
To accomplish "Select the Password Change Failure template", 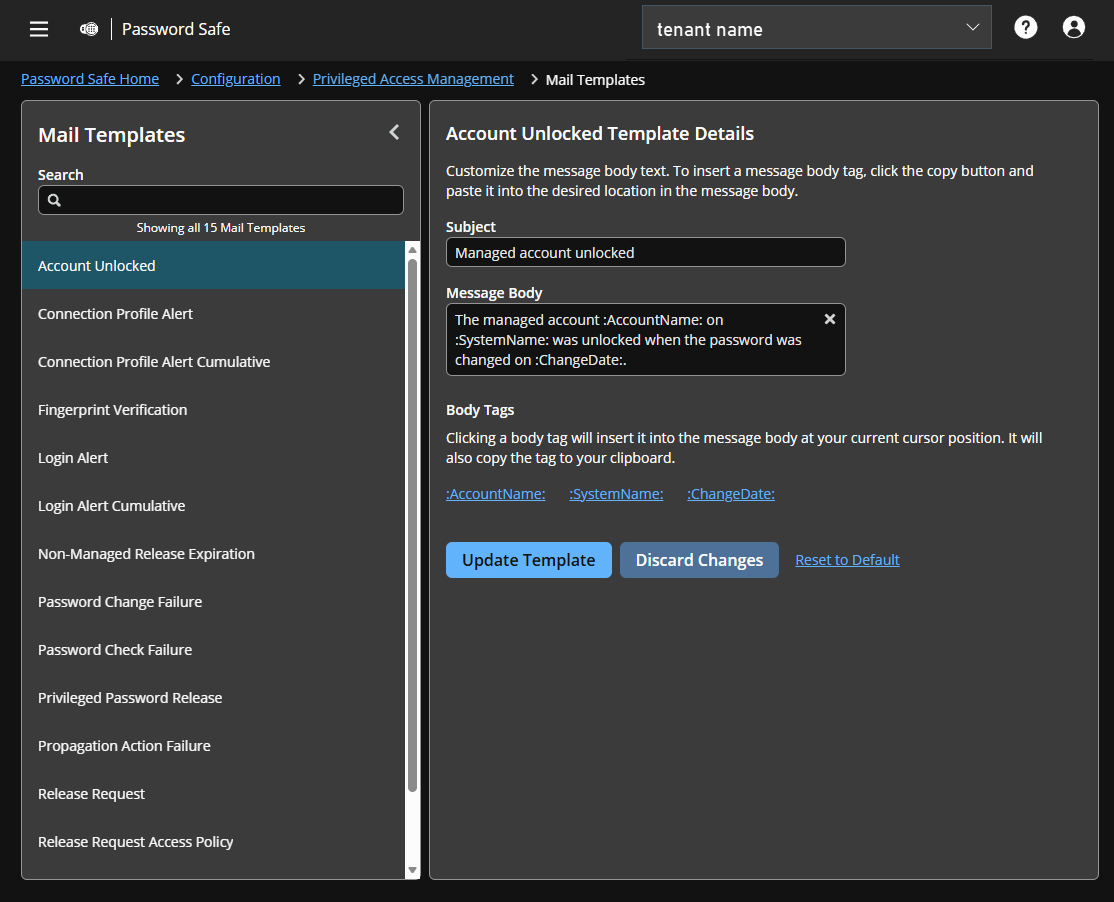I will tap(120, 601).
